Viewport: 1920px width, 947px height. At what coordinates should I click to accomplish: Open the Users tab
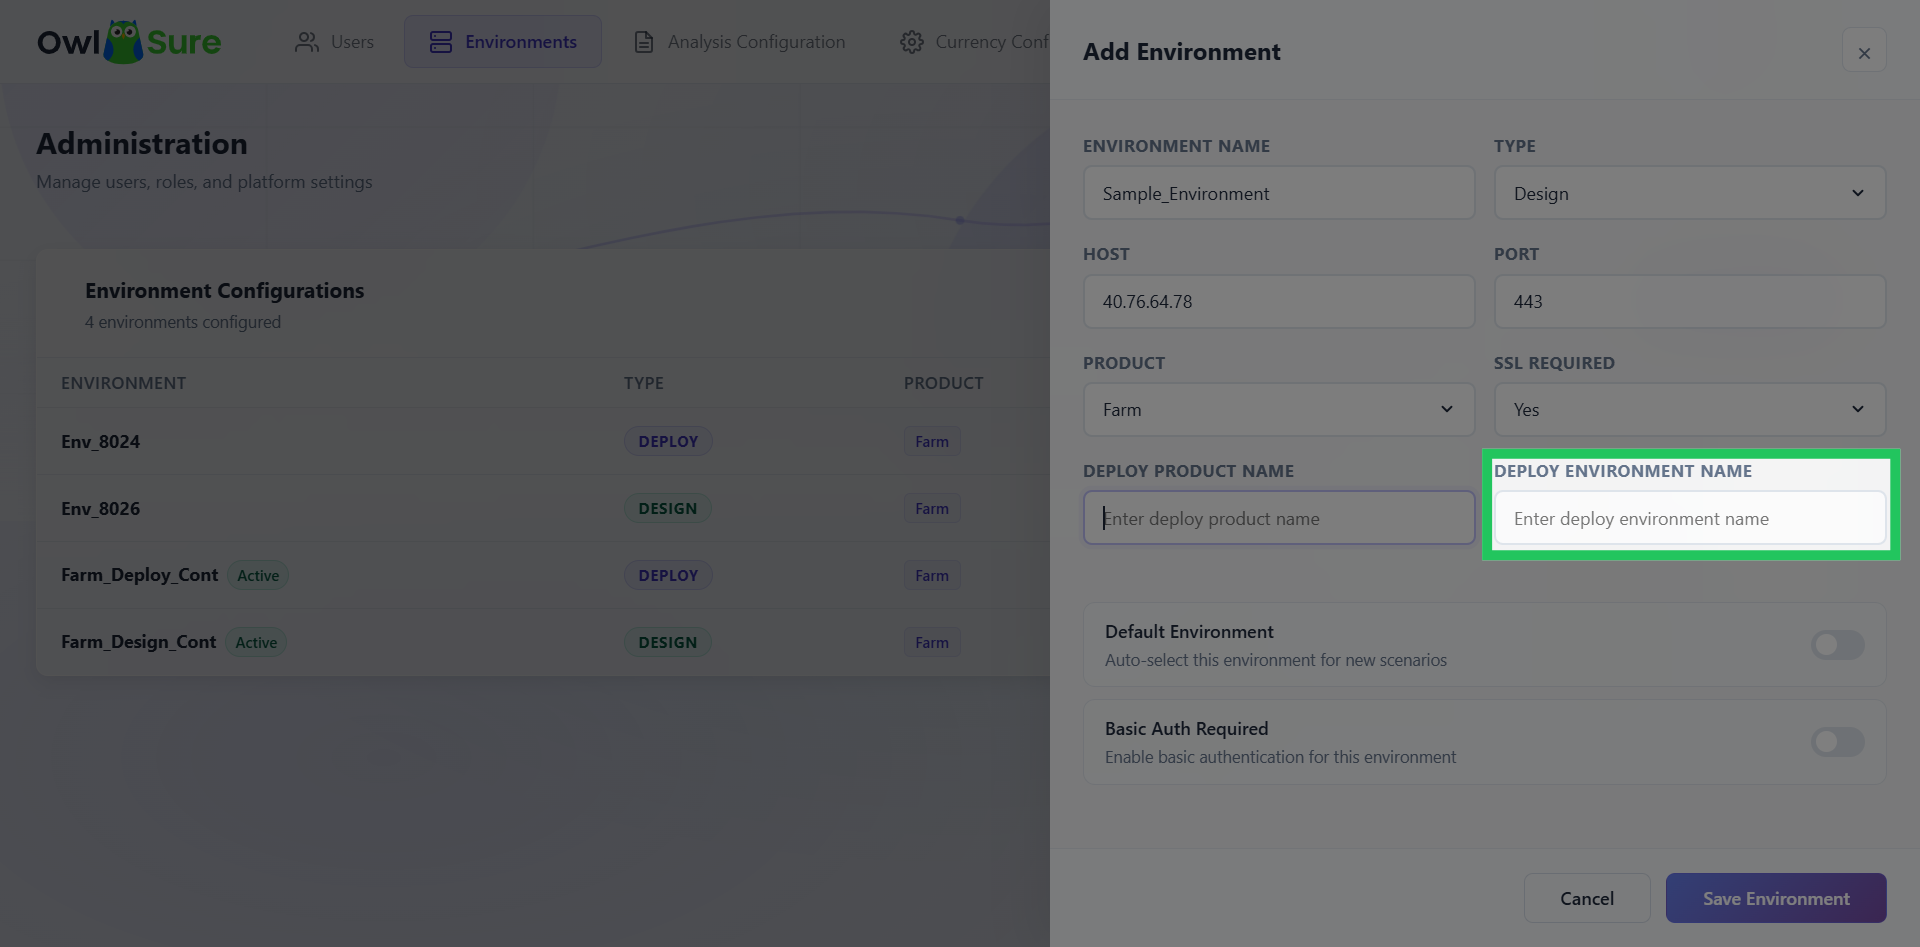(x=335, y=42)
